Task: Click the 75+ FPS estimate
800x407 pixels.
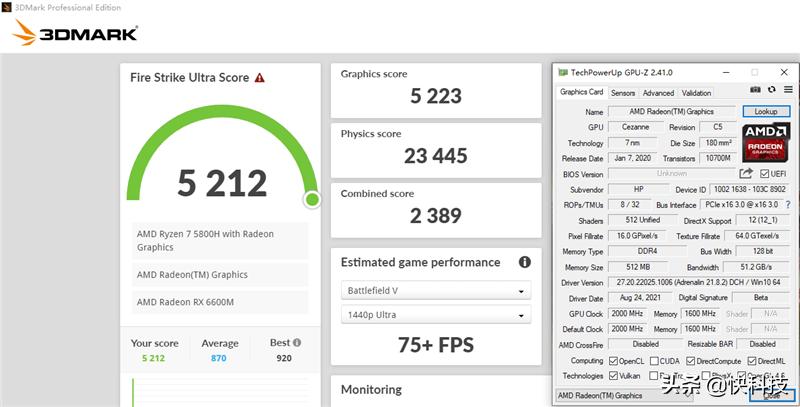Action: [436, 345]
